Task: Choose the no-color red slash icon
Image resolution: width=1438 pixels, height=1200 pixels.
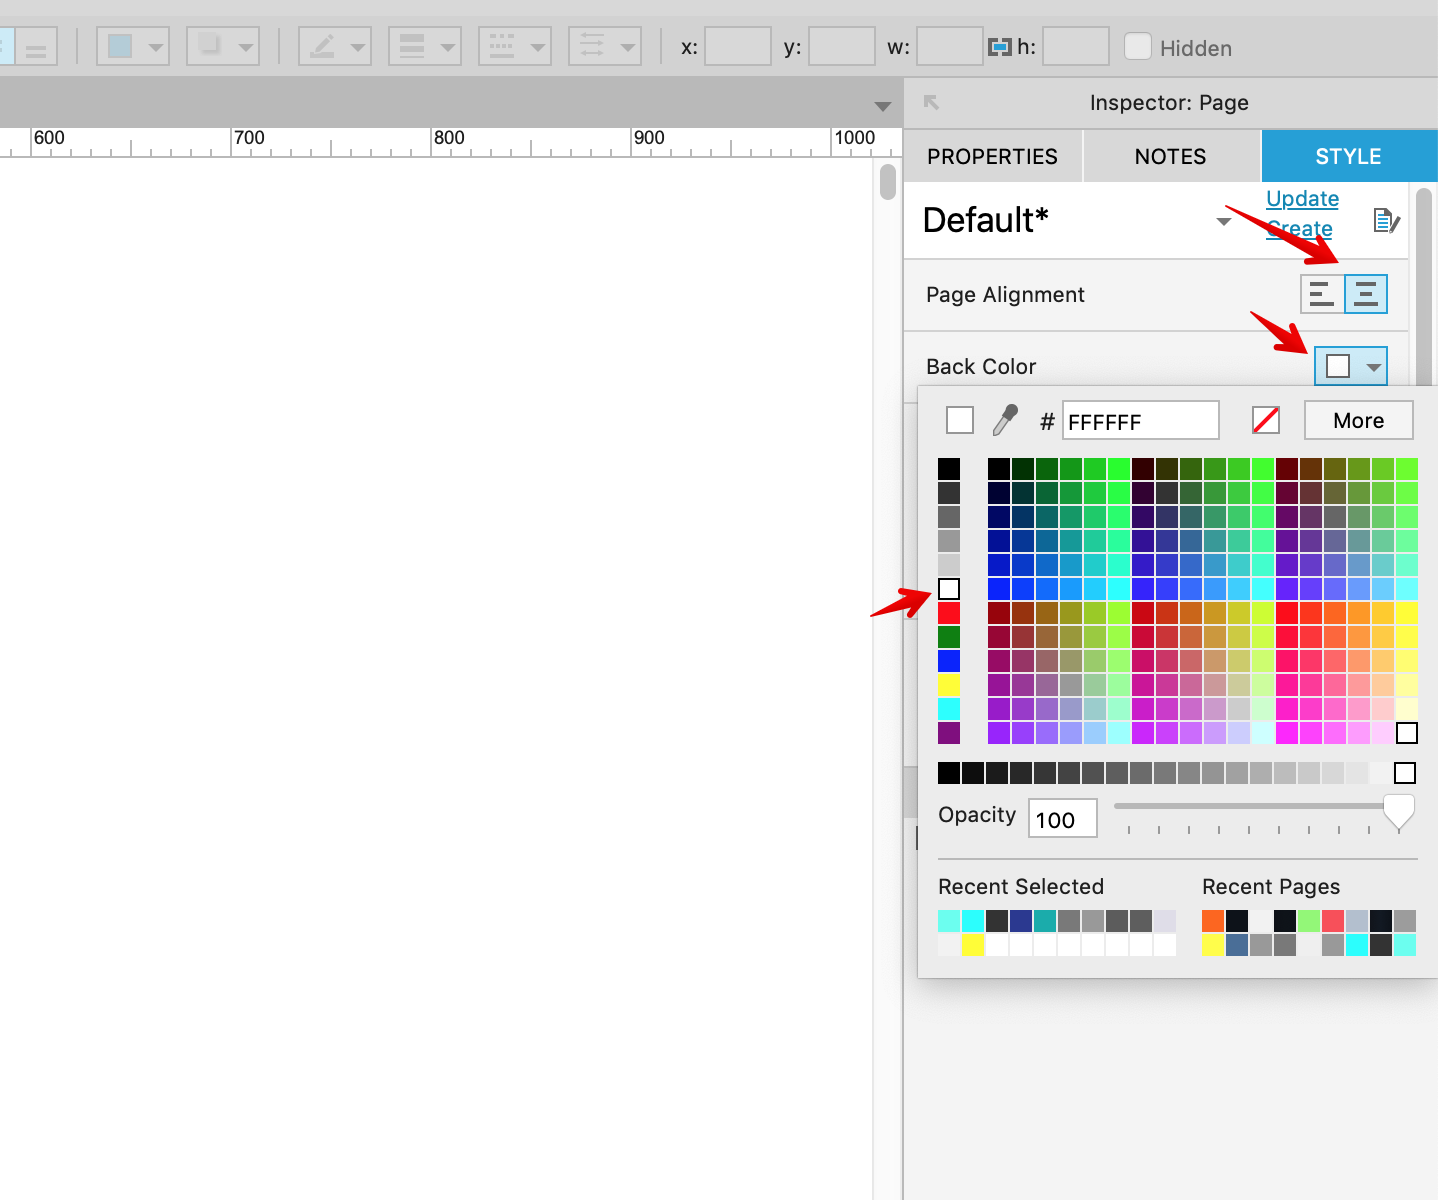Action: [x=1266, y=420]
